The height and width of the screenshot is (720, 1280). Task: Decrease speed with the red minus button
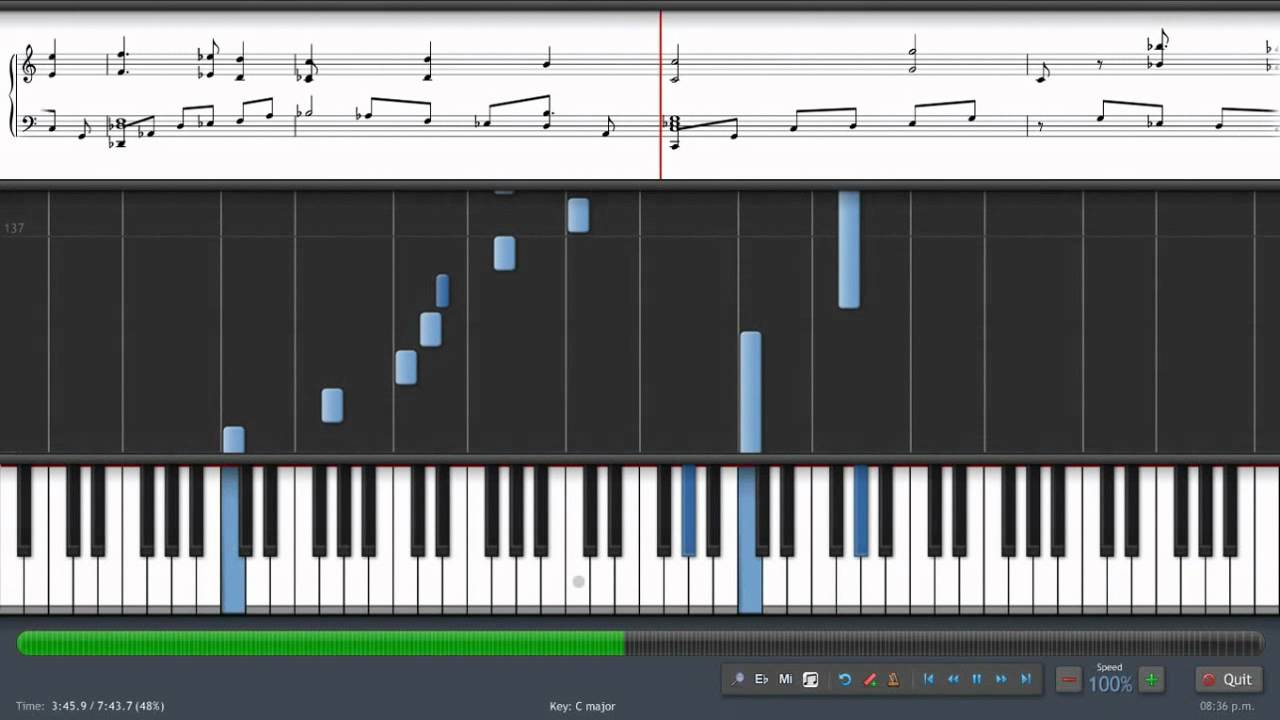[x=1069, y=680]
